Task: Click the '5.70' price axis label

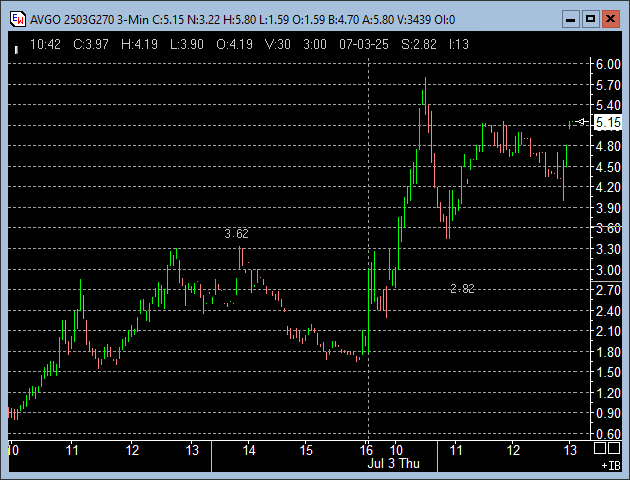Action: pyautogui.click(x=608, y=85)
